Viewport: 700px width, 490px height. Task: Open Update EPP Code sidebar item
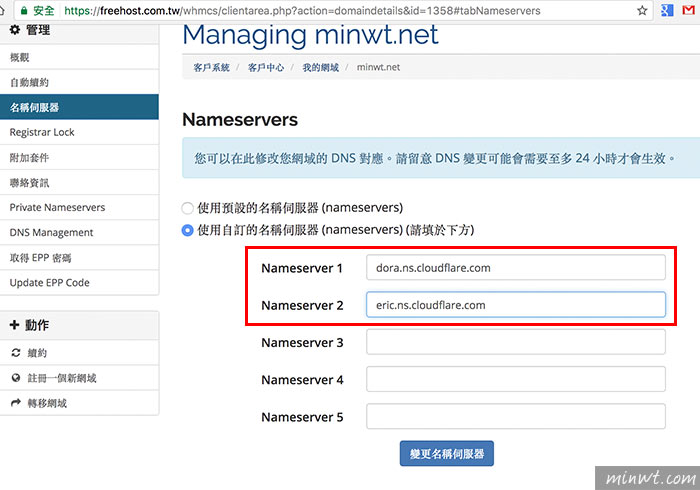coord(79,282)
